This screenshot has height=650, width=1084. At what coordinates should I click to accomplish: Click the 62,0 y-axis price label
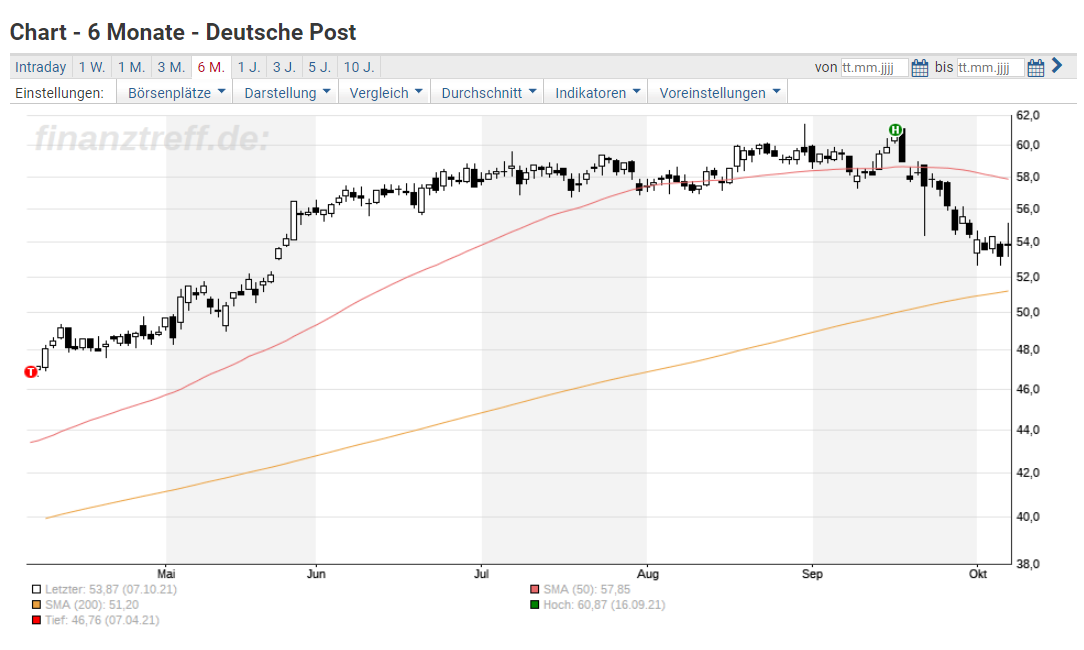(x=1028, y=115)
